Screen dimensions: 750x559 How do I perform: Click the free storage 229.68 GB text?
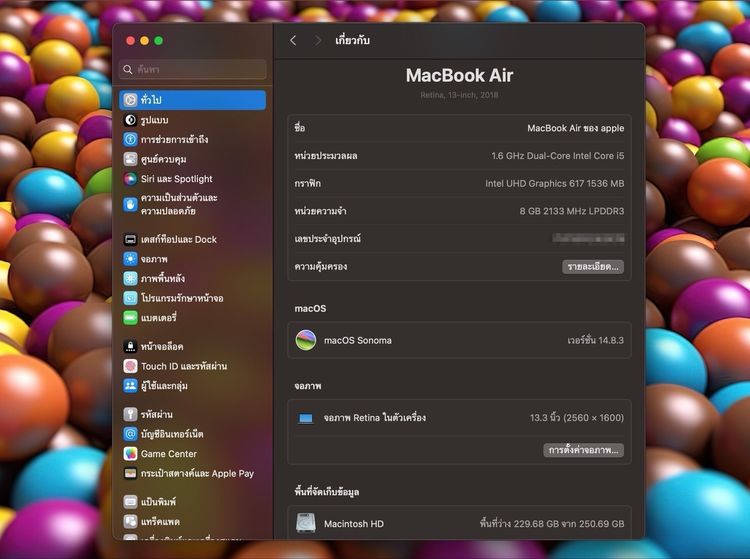(x=552, y=524)
